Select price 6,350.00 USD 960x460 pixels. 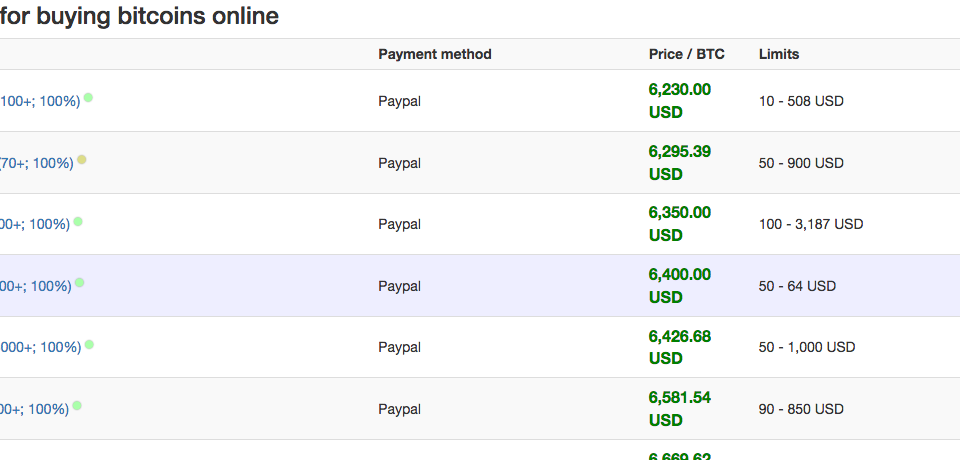680,224
